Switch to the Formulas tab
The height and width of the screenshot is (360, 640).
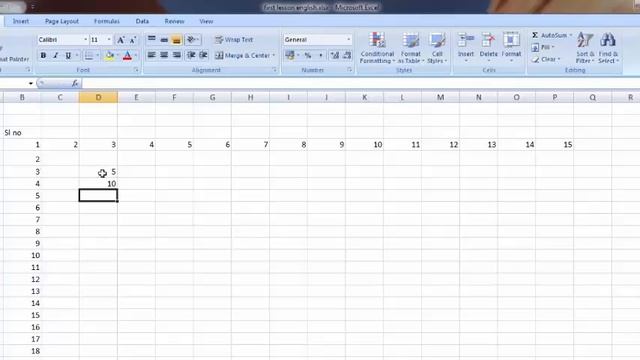click(107, 21)
